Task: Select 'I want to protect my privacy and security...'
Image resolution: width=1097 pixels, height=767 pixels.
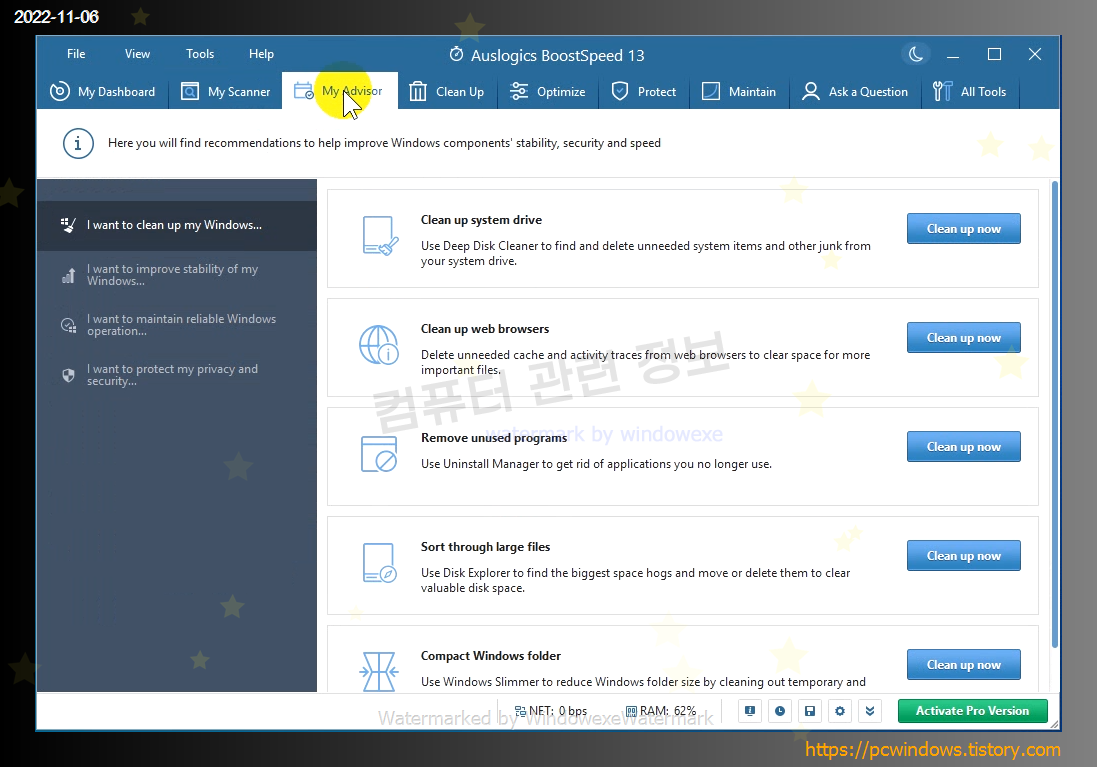Action: click(177, 375)
